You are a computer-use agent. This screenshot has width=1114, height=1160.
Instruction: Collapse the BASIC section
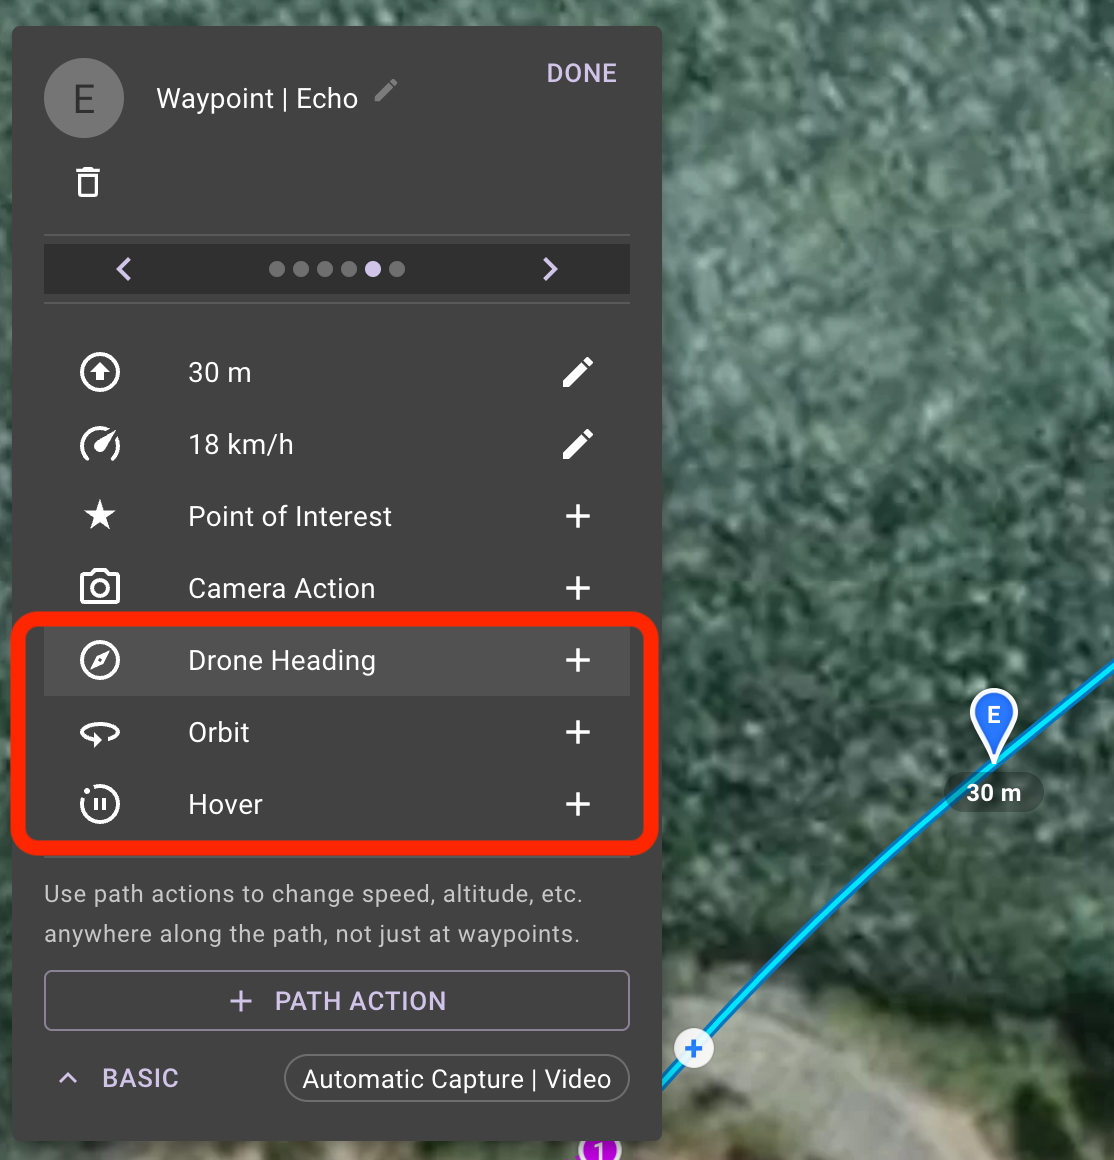67,1078
